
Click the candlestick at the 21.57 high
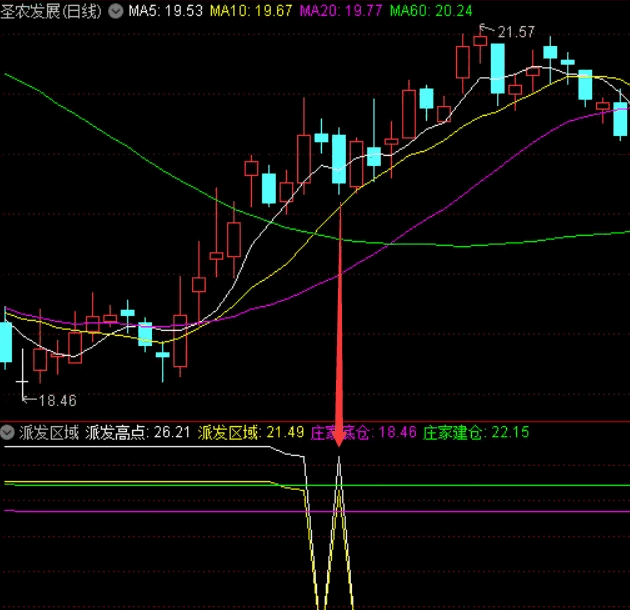[480, 41]
